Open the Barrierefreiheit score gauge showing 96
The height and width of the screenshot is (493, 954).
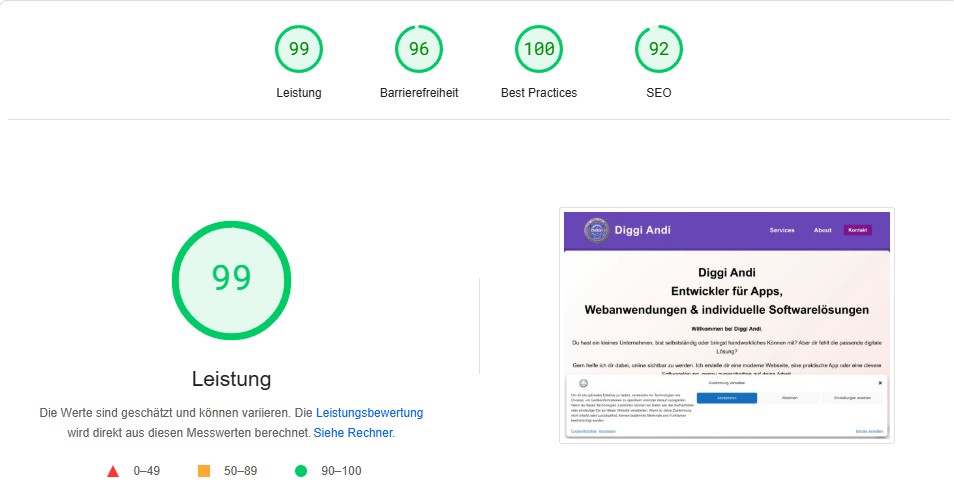[x=419, y=49]
